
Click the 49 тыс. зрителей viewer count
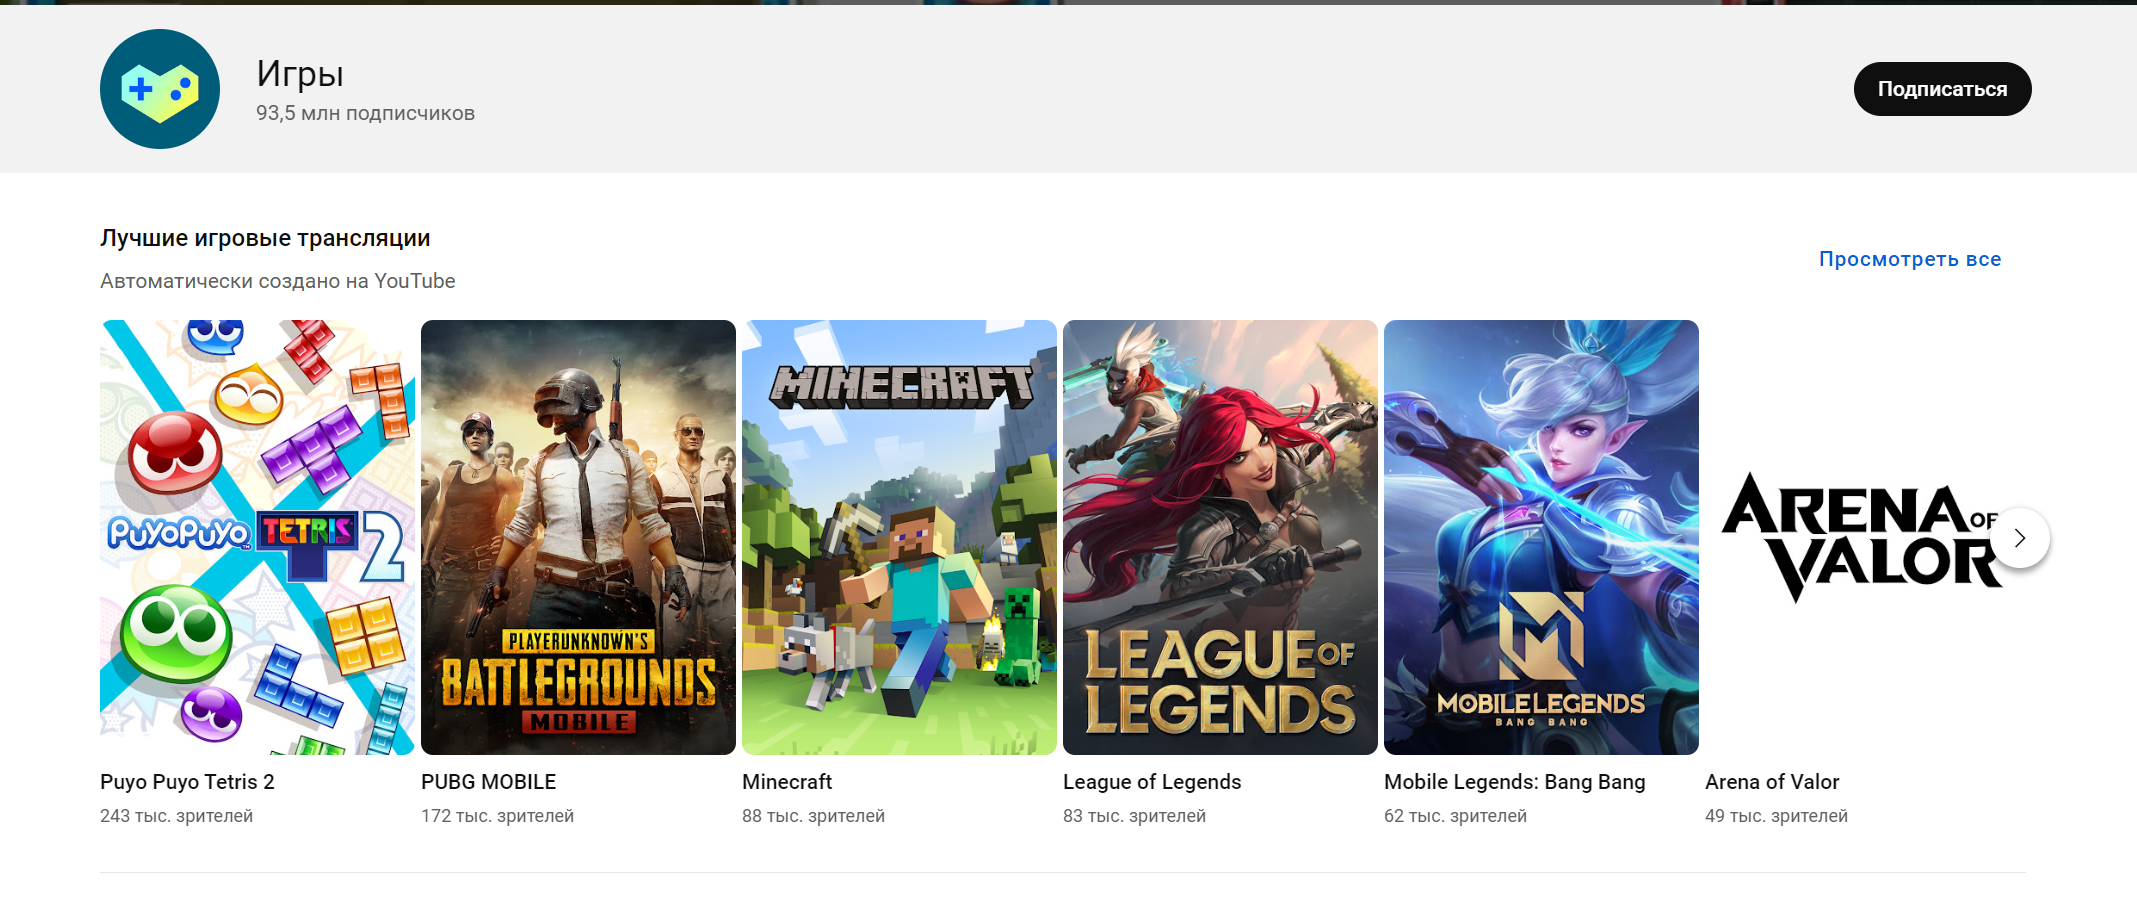[1777, 816]
